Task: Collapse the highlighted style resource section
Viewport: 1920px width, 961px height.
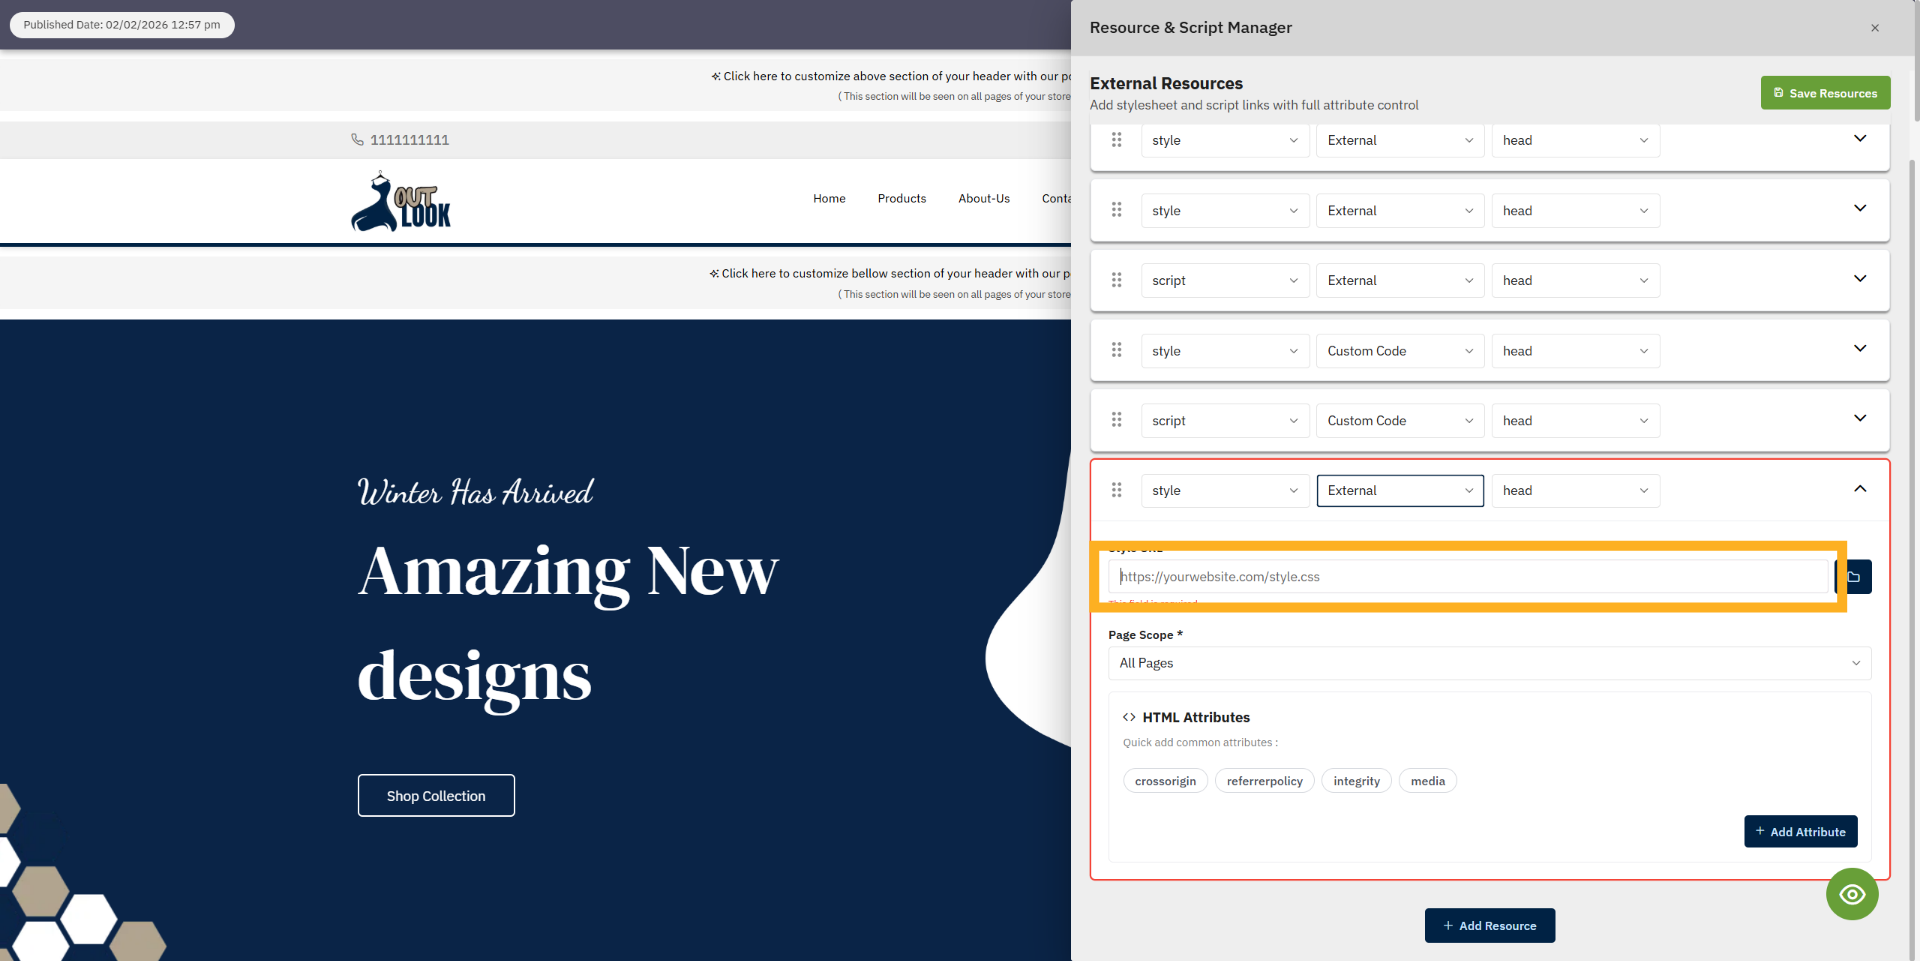Action: (x=1861, y=489)
